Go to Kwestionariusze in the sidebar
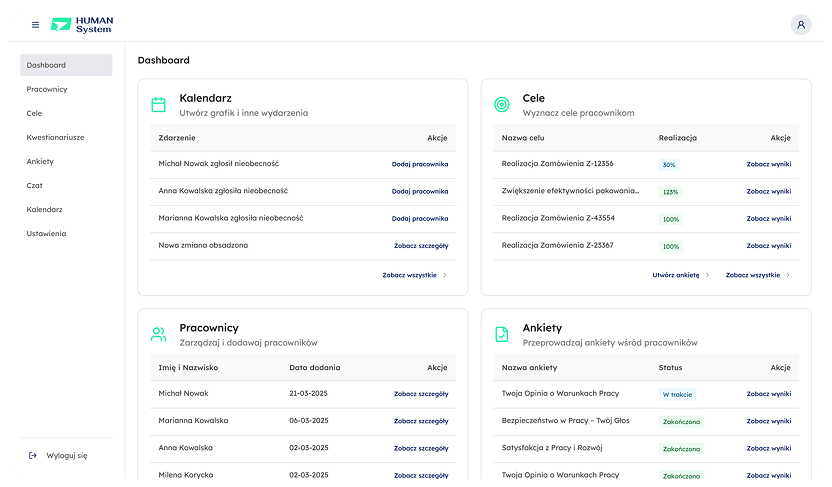This screenshot has height=487, width=832. pyautogui.click(x=55, y=137)
